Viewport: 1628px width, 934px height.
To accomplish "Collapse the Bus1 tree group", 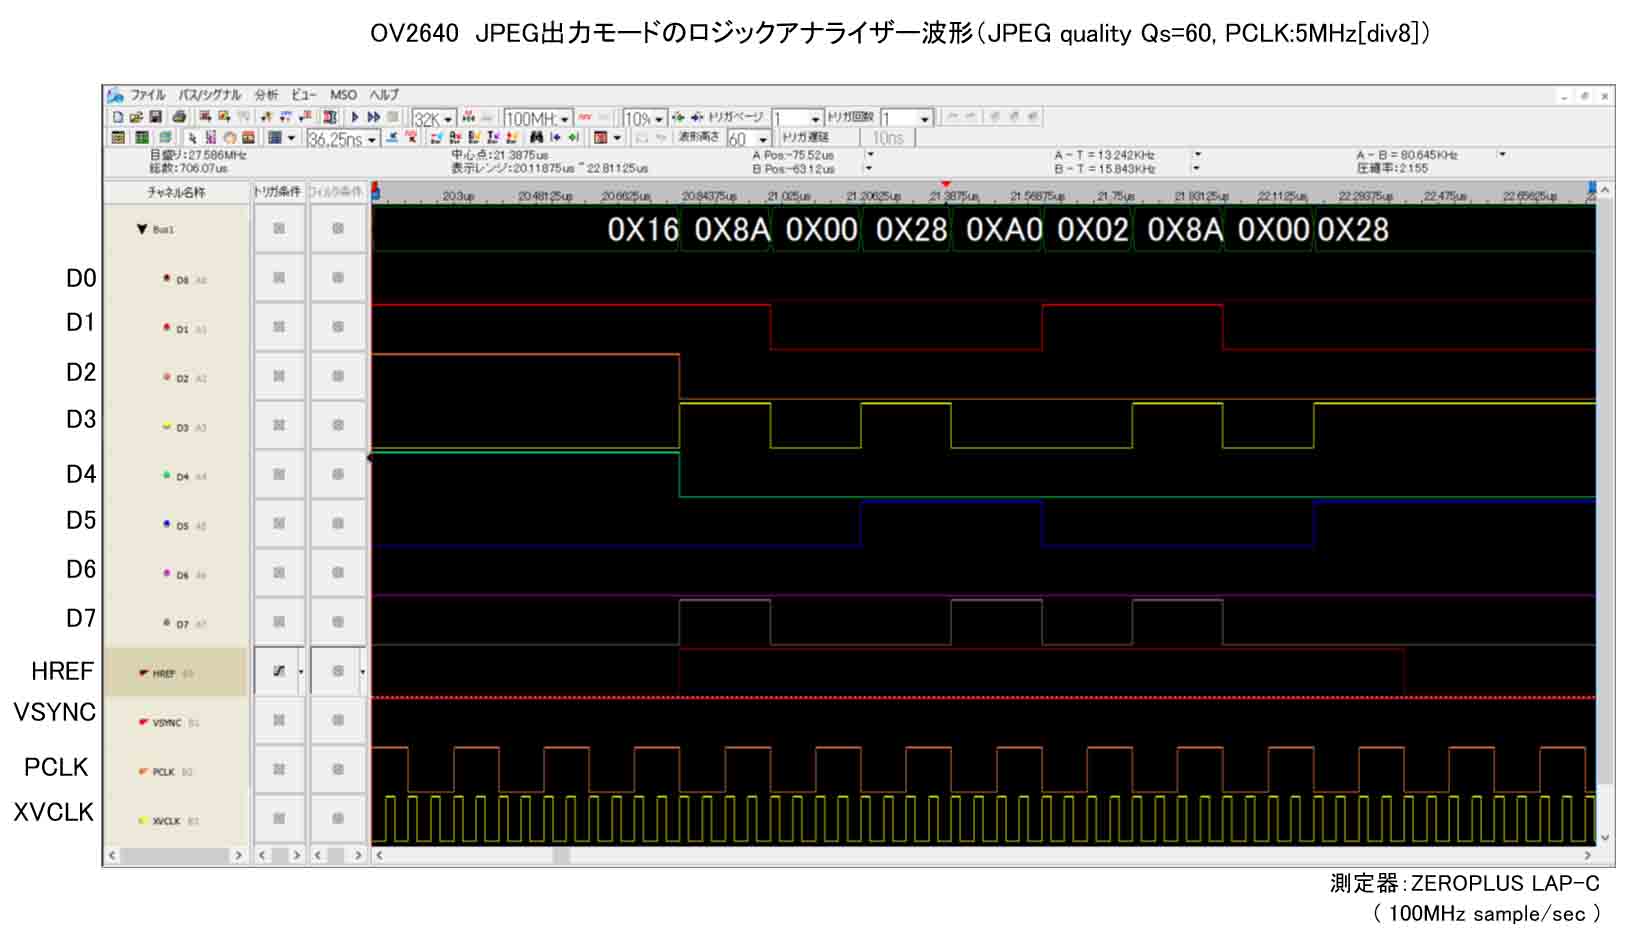I will [x=142, y=229].
